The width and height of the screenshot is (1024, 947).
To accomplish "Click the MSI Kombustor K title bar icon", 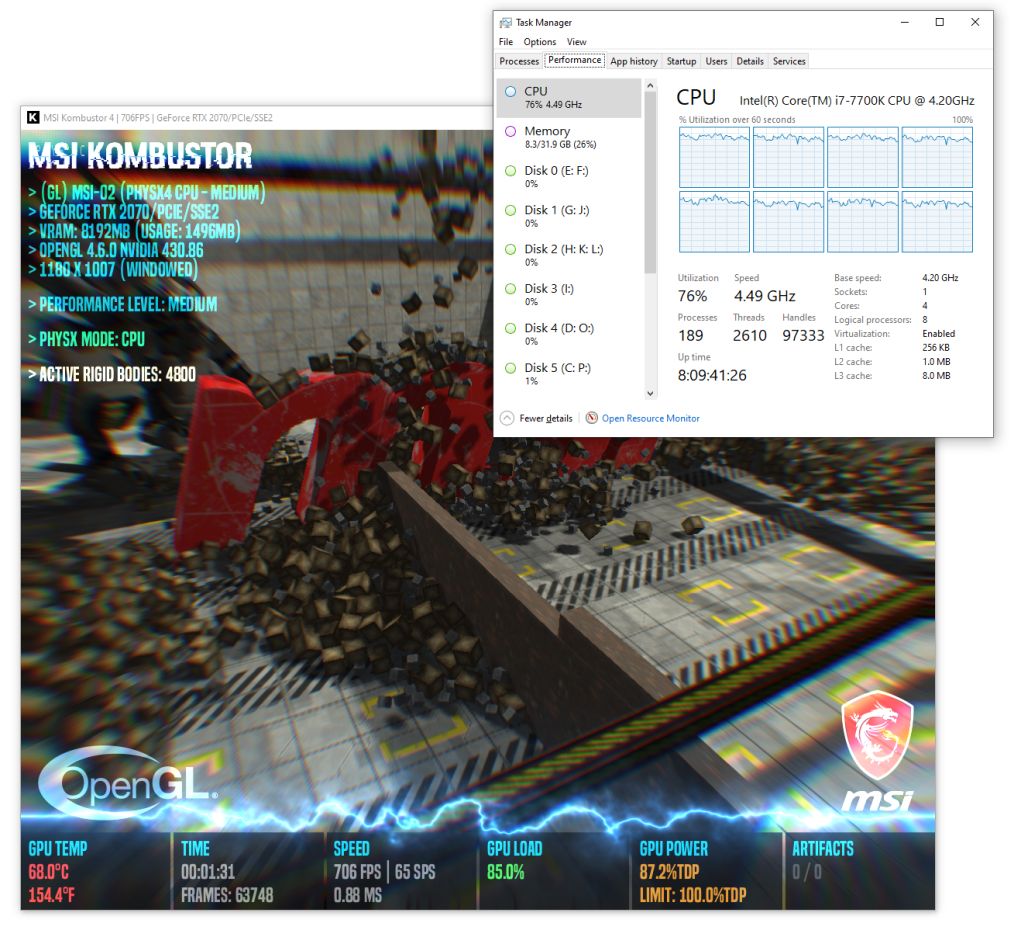I will (33, 118).
